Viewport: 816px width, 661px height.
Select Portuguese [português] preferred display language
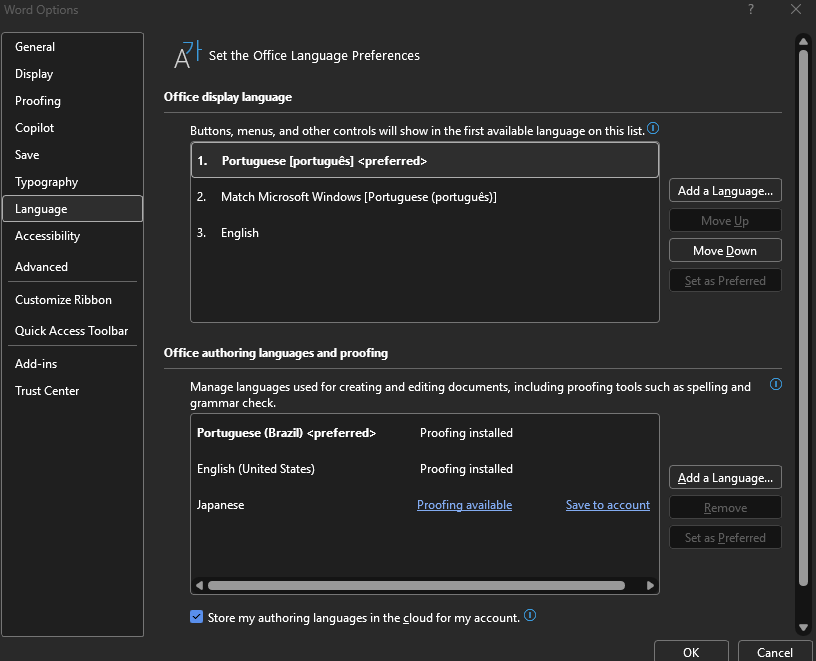(x=425, y=161)
